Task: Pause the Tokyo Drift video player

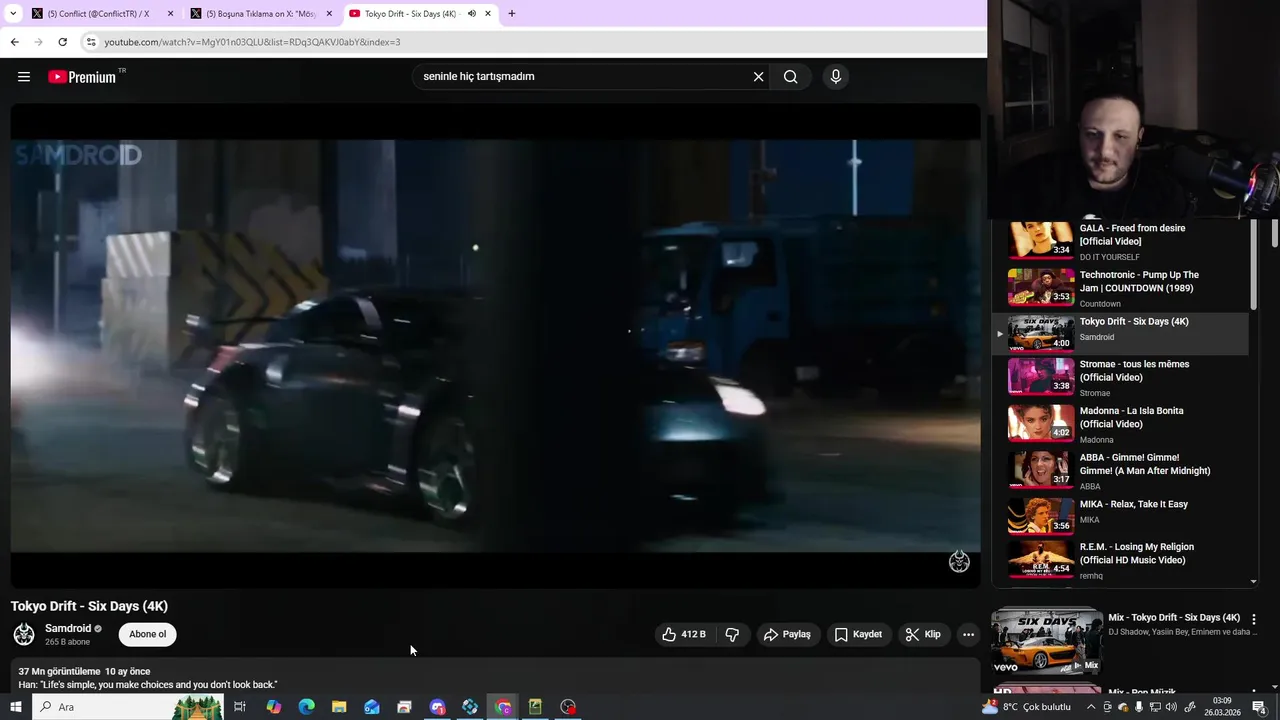Action: tap(495, 345)
